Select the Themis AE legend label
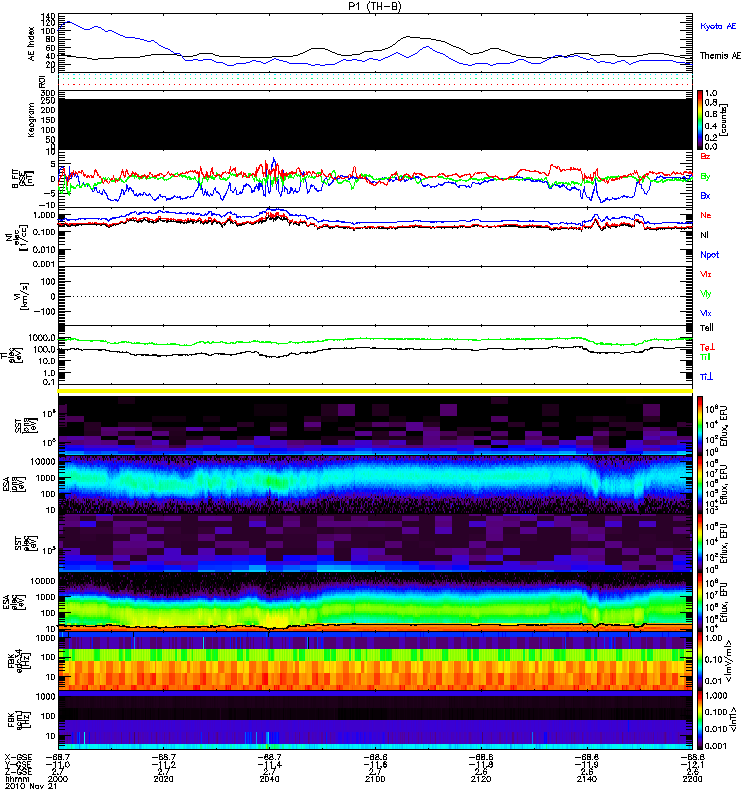The image size is (750, 800). [720, 56]
